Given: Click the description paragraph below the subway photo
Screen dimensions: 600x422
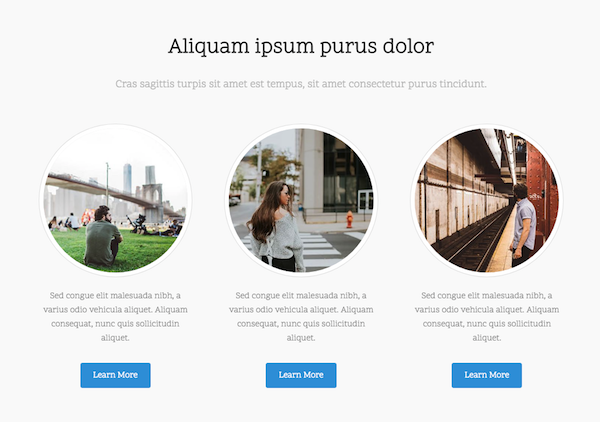Looking at the screenshot, I should coord(486,316).
